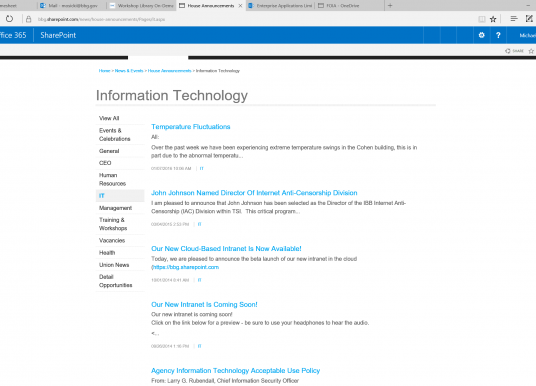This screenshot has height=386, width=536.
Task: Open the SharePoint help question mark
Action: (498, 35)
